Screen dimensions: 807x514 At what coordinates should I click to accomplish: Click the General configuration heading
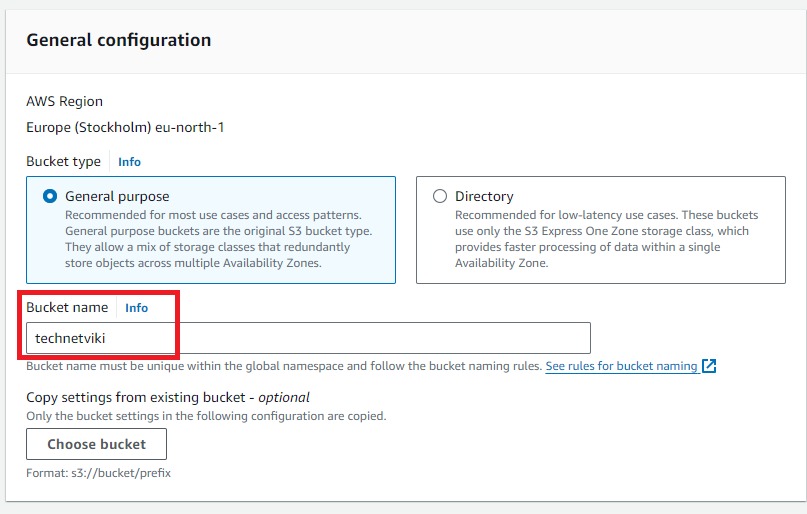click(x=118, y=40)
